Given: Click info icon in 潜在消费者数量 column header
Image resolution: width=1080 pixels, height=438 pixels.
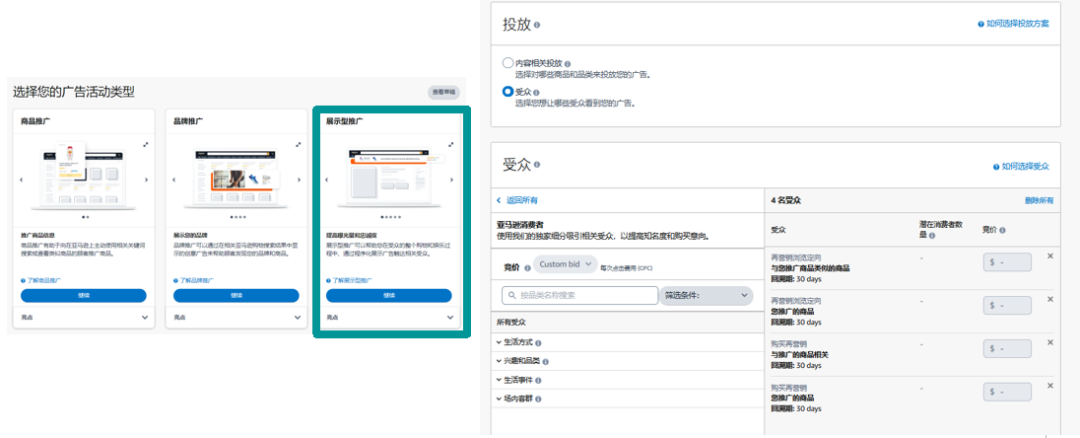Looking at the screenshot, I should coord(932,236).
